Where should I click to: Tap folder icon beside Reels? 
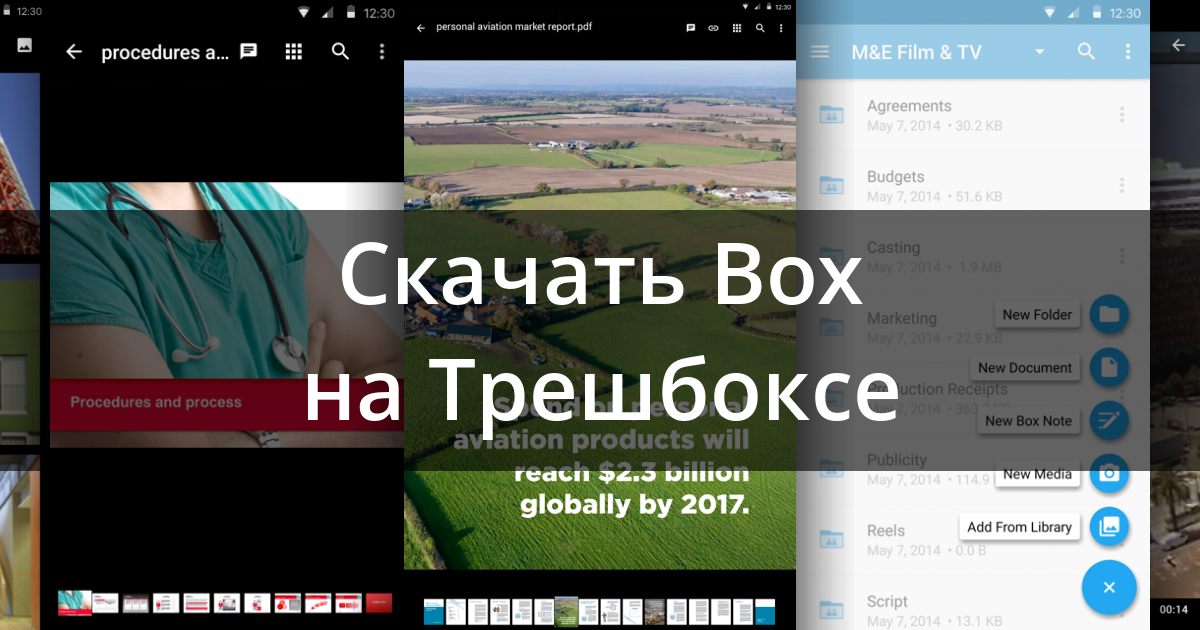(x=831, y=541)
